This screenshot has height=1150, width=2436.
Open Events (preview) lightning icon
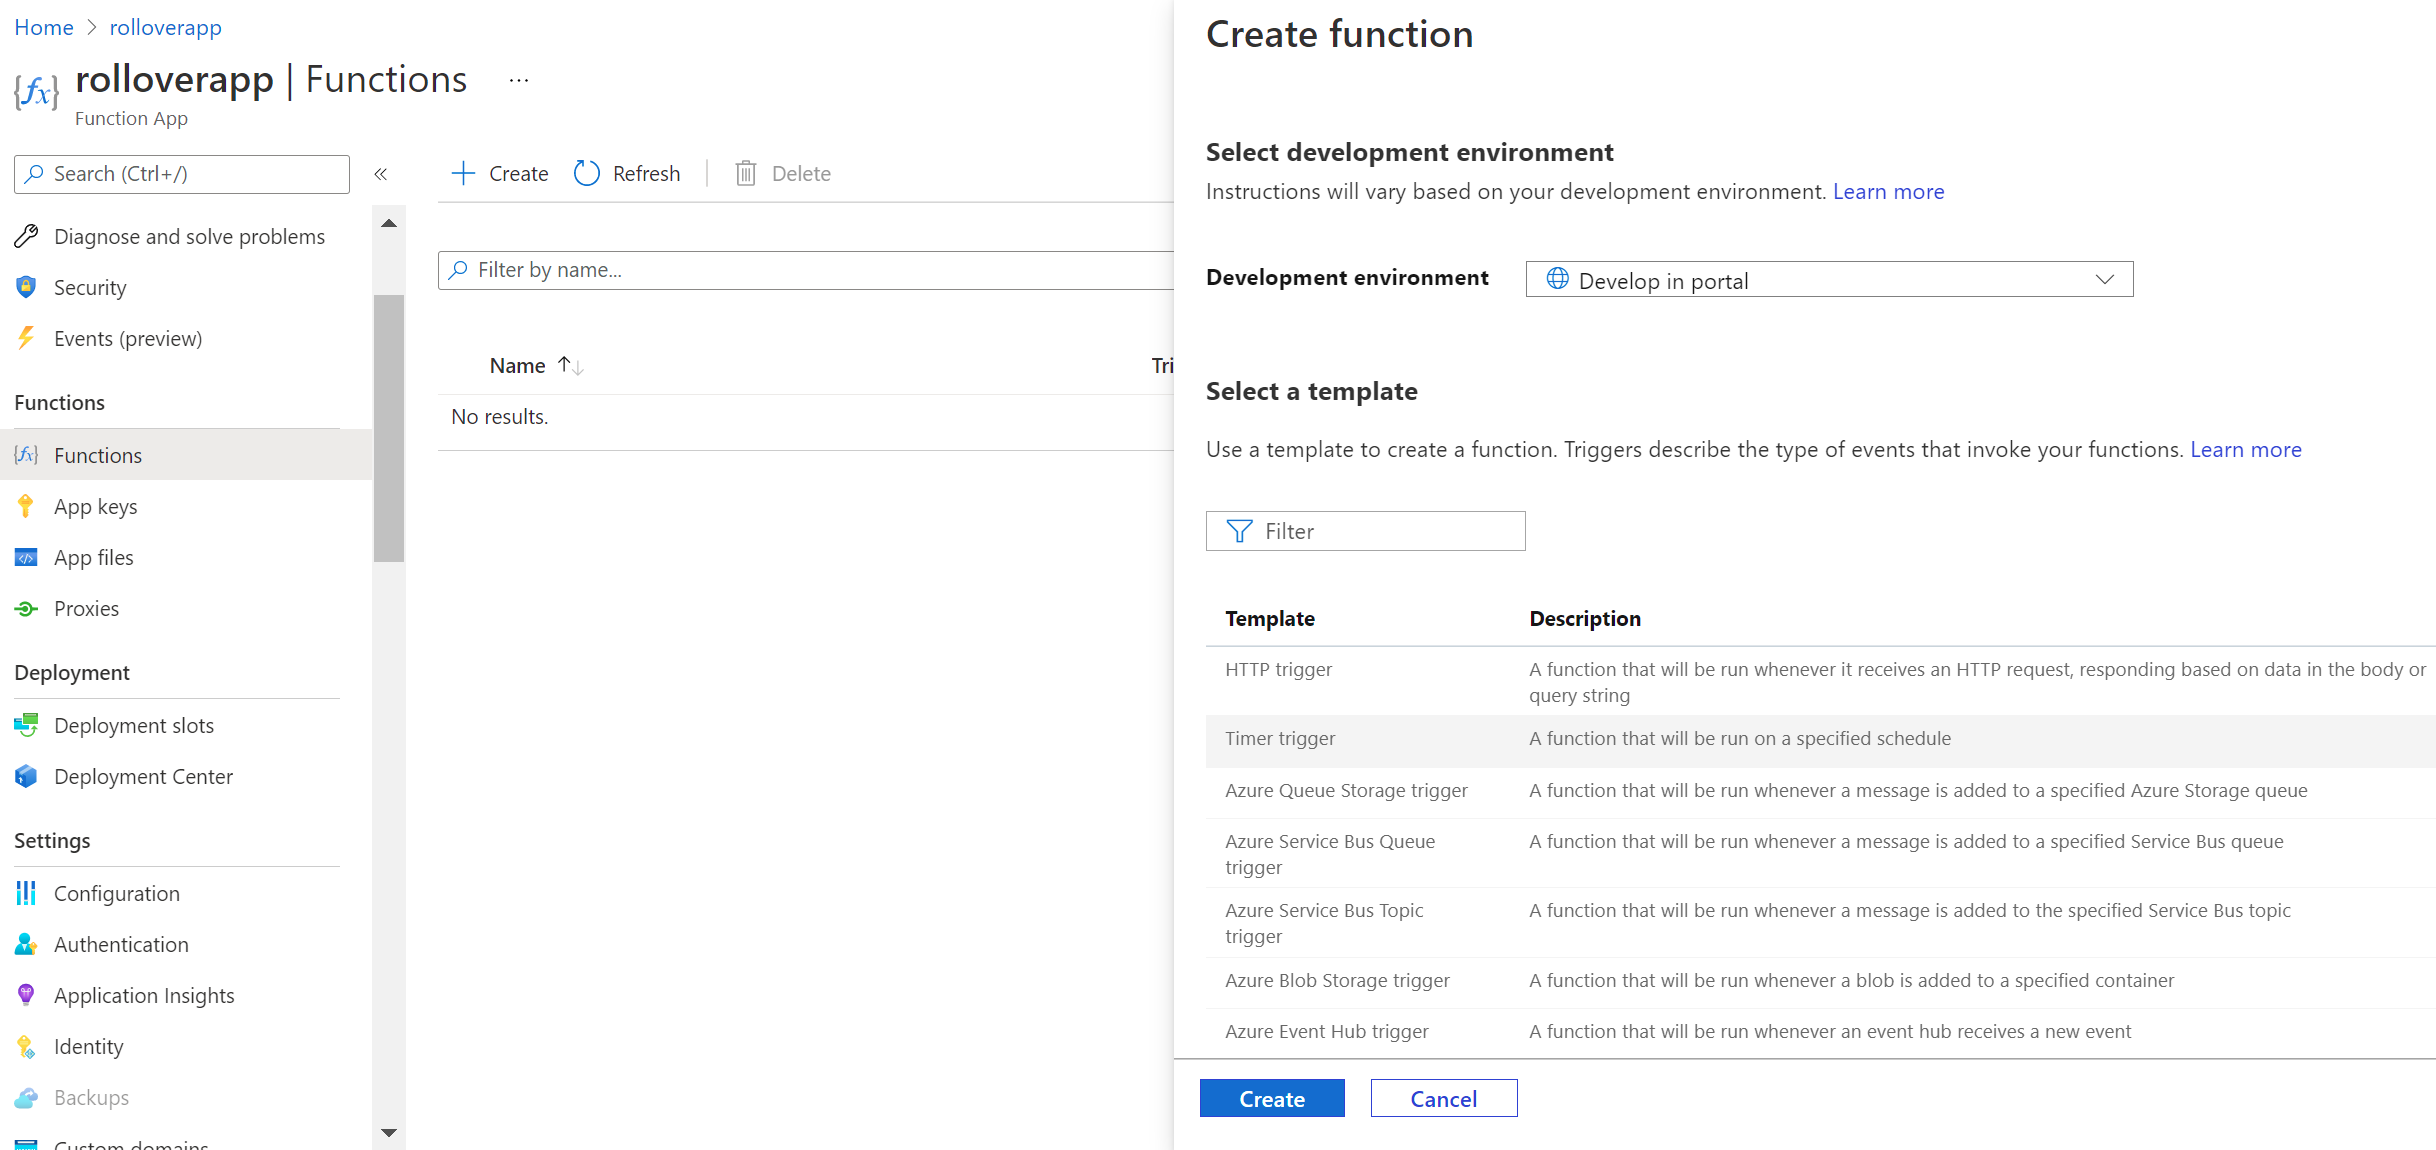click(x=27, y=338)
